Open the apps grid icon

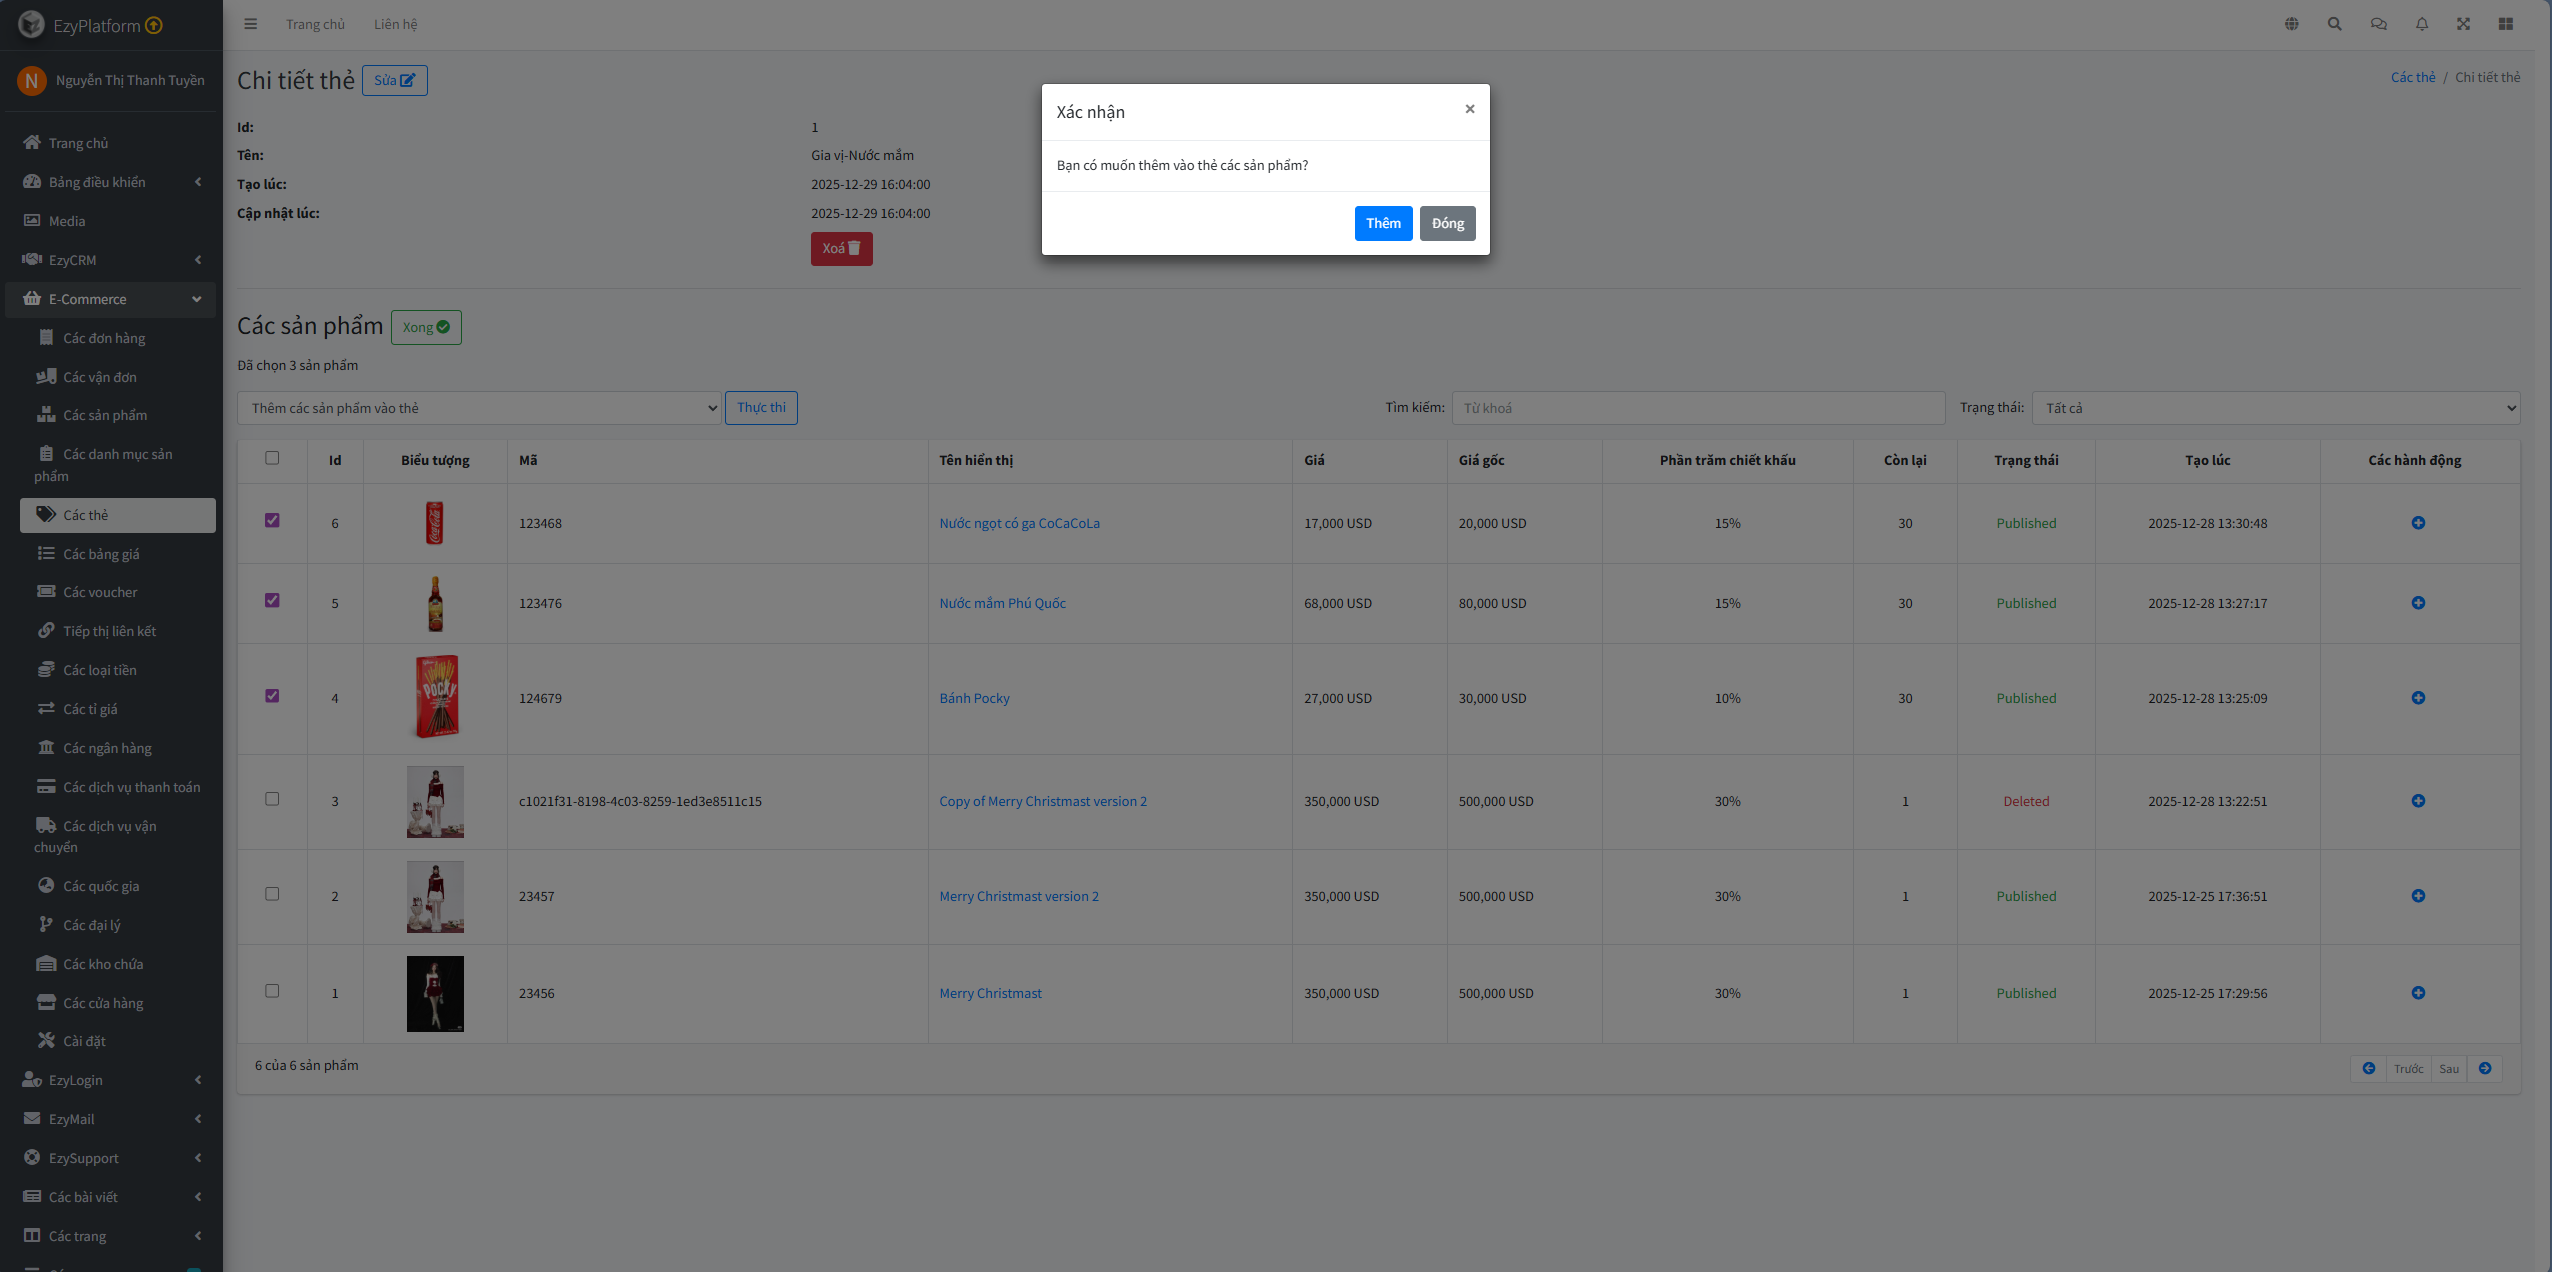[x=2505, y=24]
